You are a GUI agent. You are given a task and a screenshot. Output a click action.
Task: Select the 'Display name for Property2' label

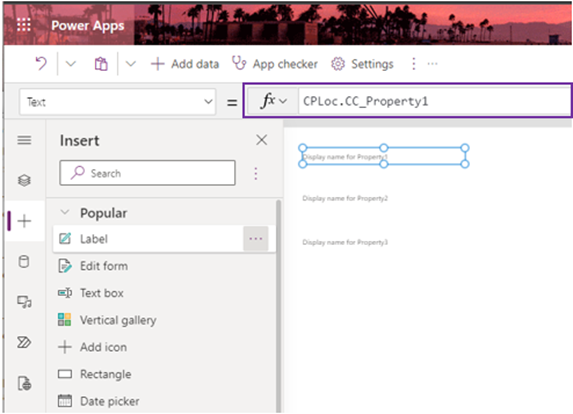345,198
